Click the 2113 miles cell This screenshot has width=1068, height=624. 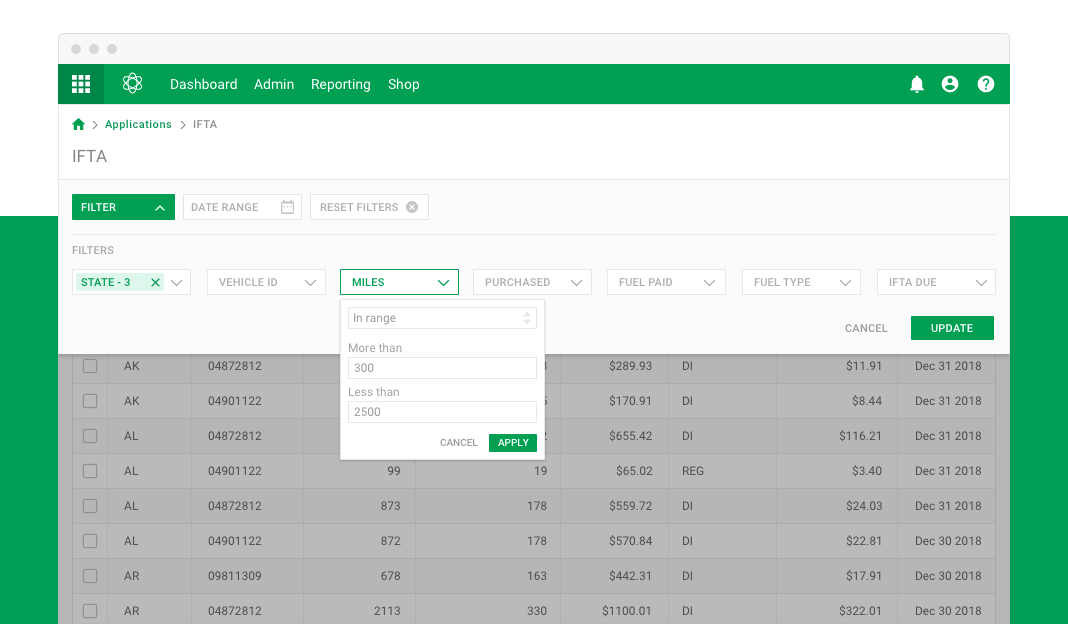point(387,611)
